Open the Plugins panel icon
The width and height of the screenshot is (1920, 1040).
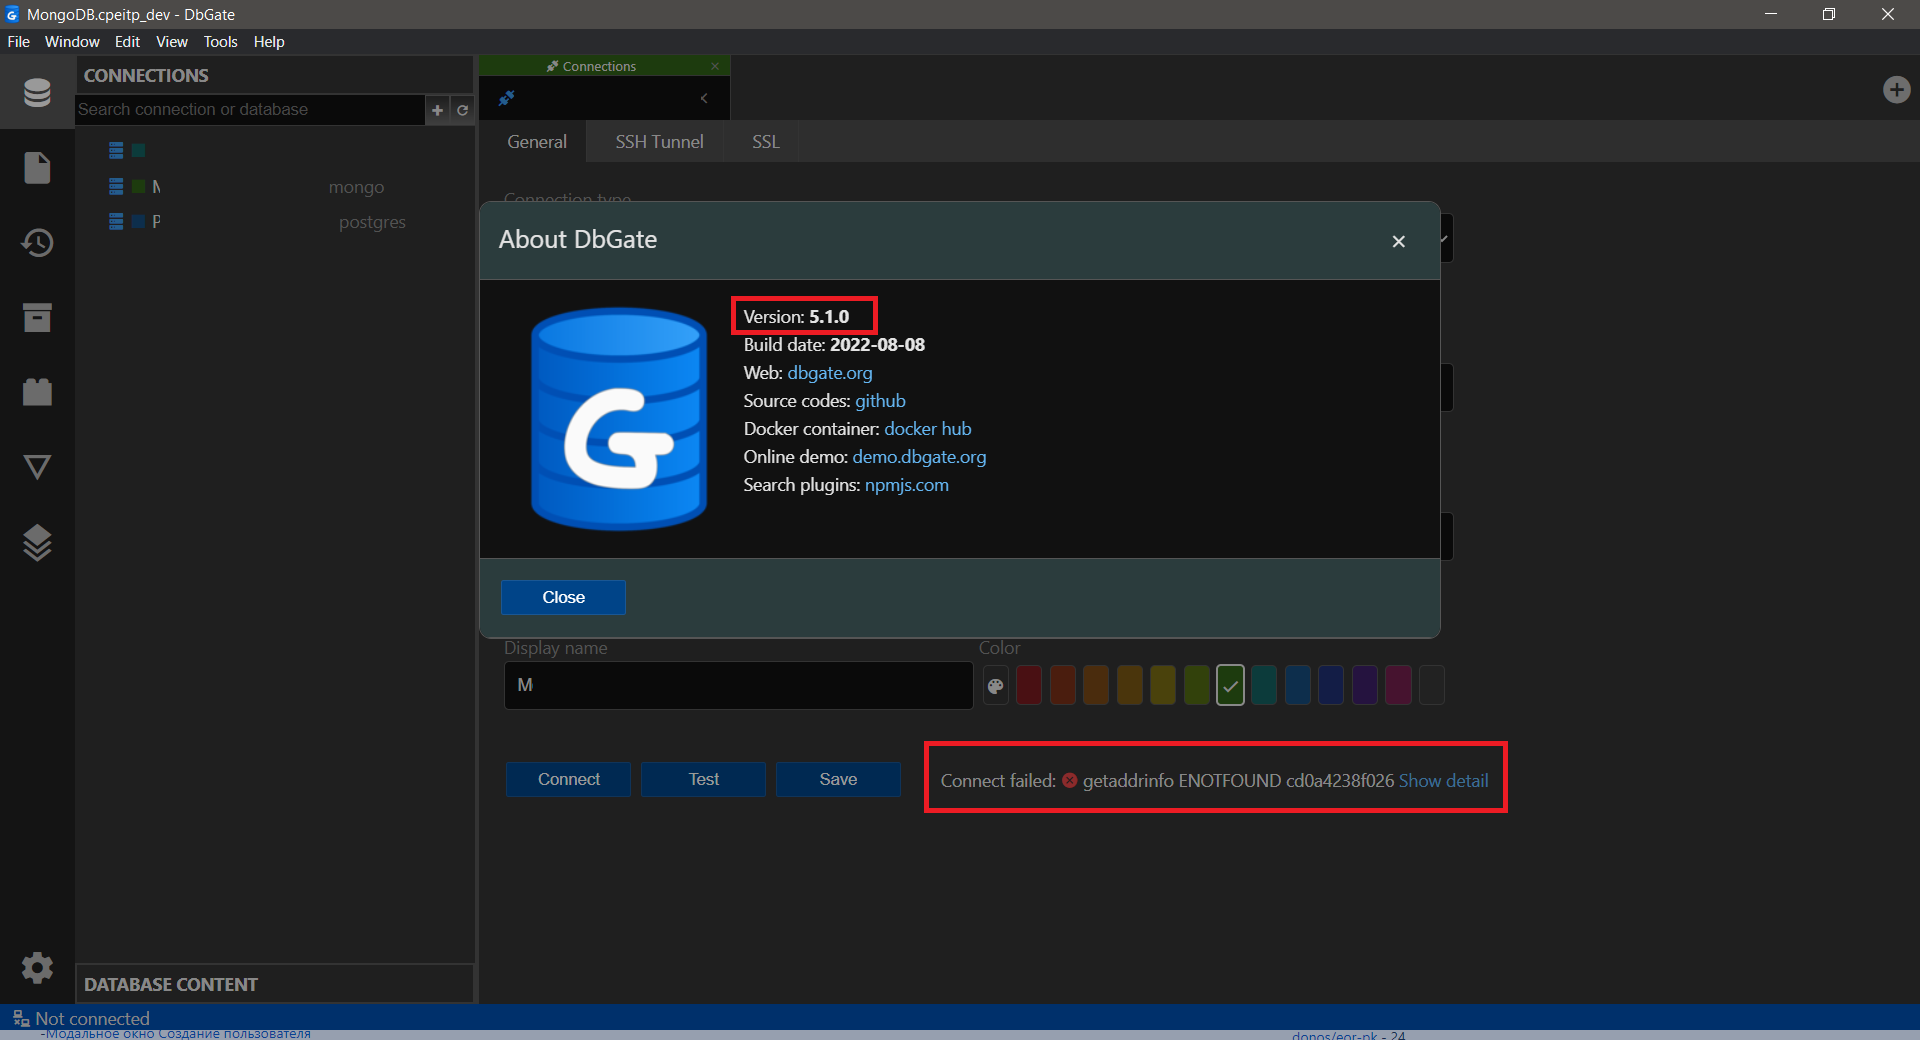coord(37,392)
